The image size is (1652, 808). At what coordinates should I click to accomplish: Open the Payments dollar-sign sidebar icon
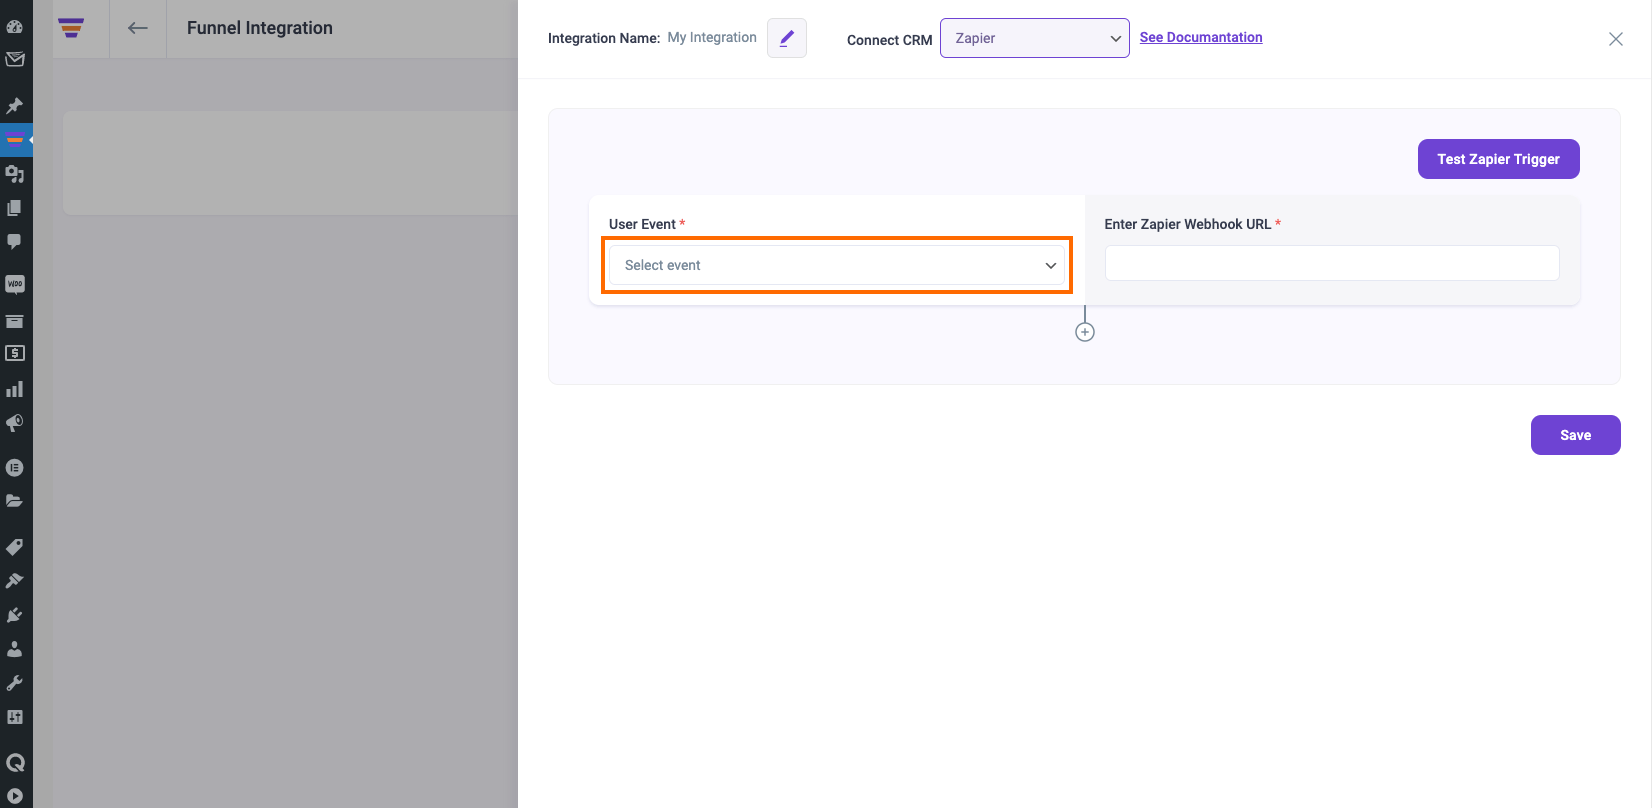point(15,353)
